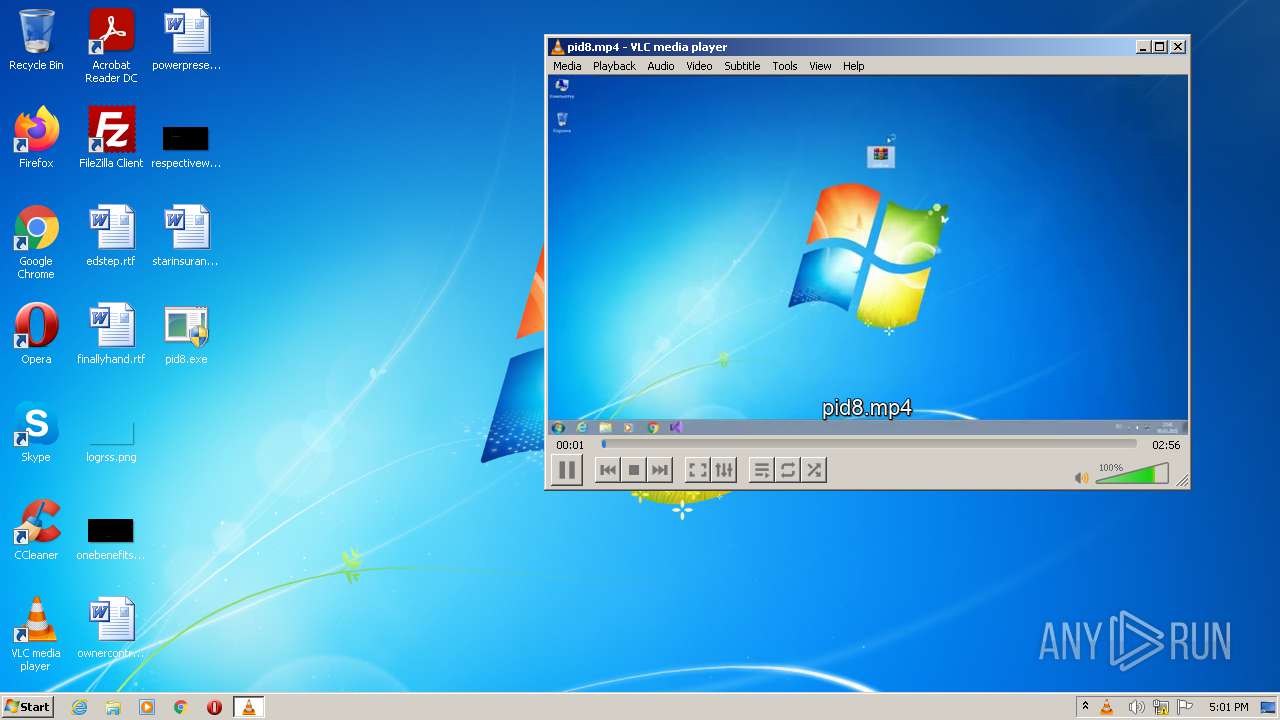Viewport: 1280px width, 720px height.
Task: Click the taskbar clock 5:01 PM
Action: (1228, 707)
